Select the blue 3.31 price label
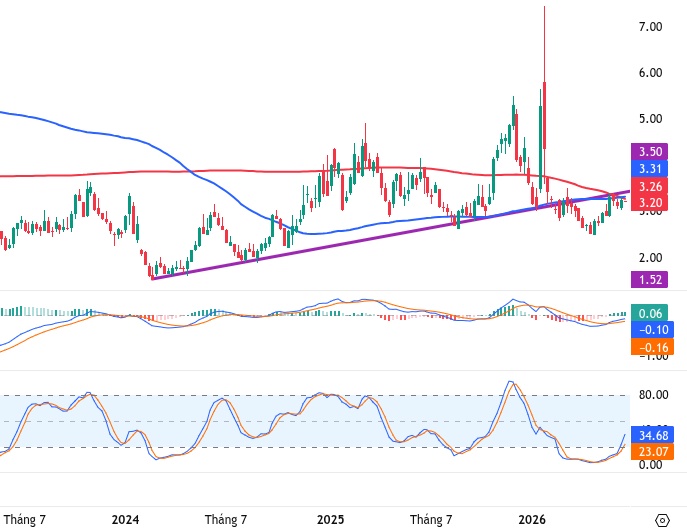The height and width of the screenshot is (528, 687). click(649, 169)
